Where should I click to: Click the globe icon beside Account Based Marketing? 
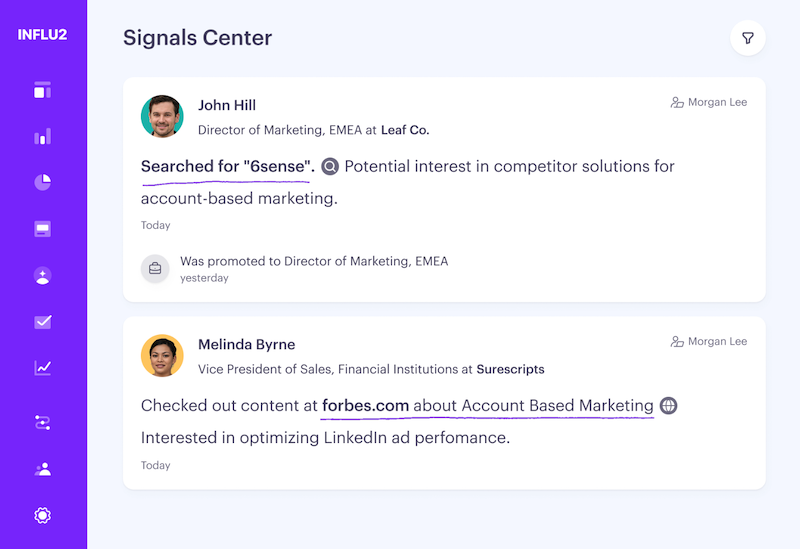[x=668, y=406]
